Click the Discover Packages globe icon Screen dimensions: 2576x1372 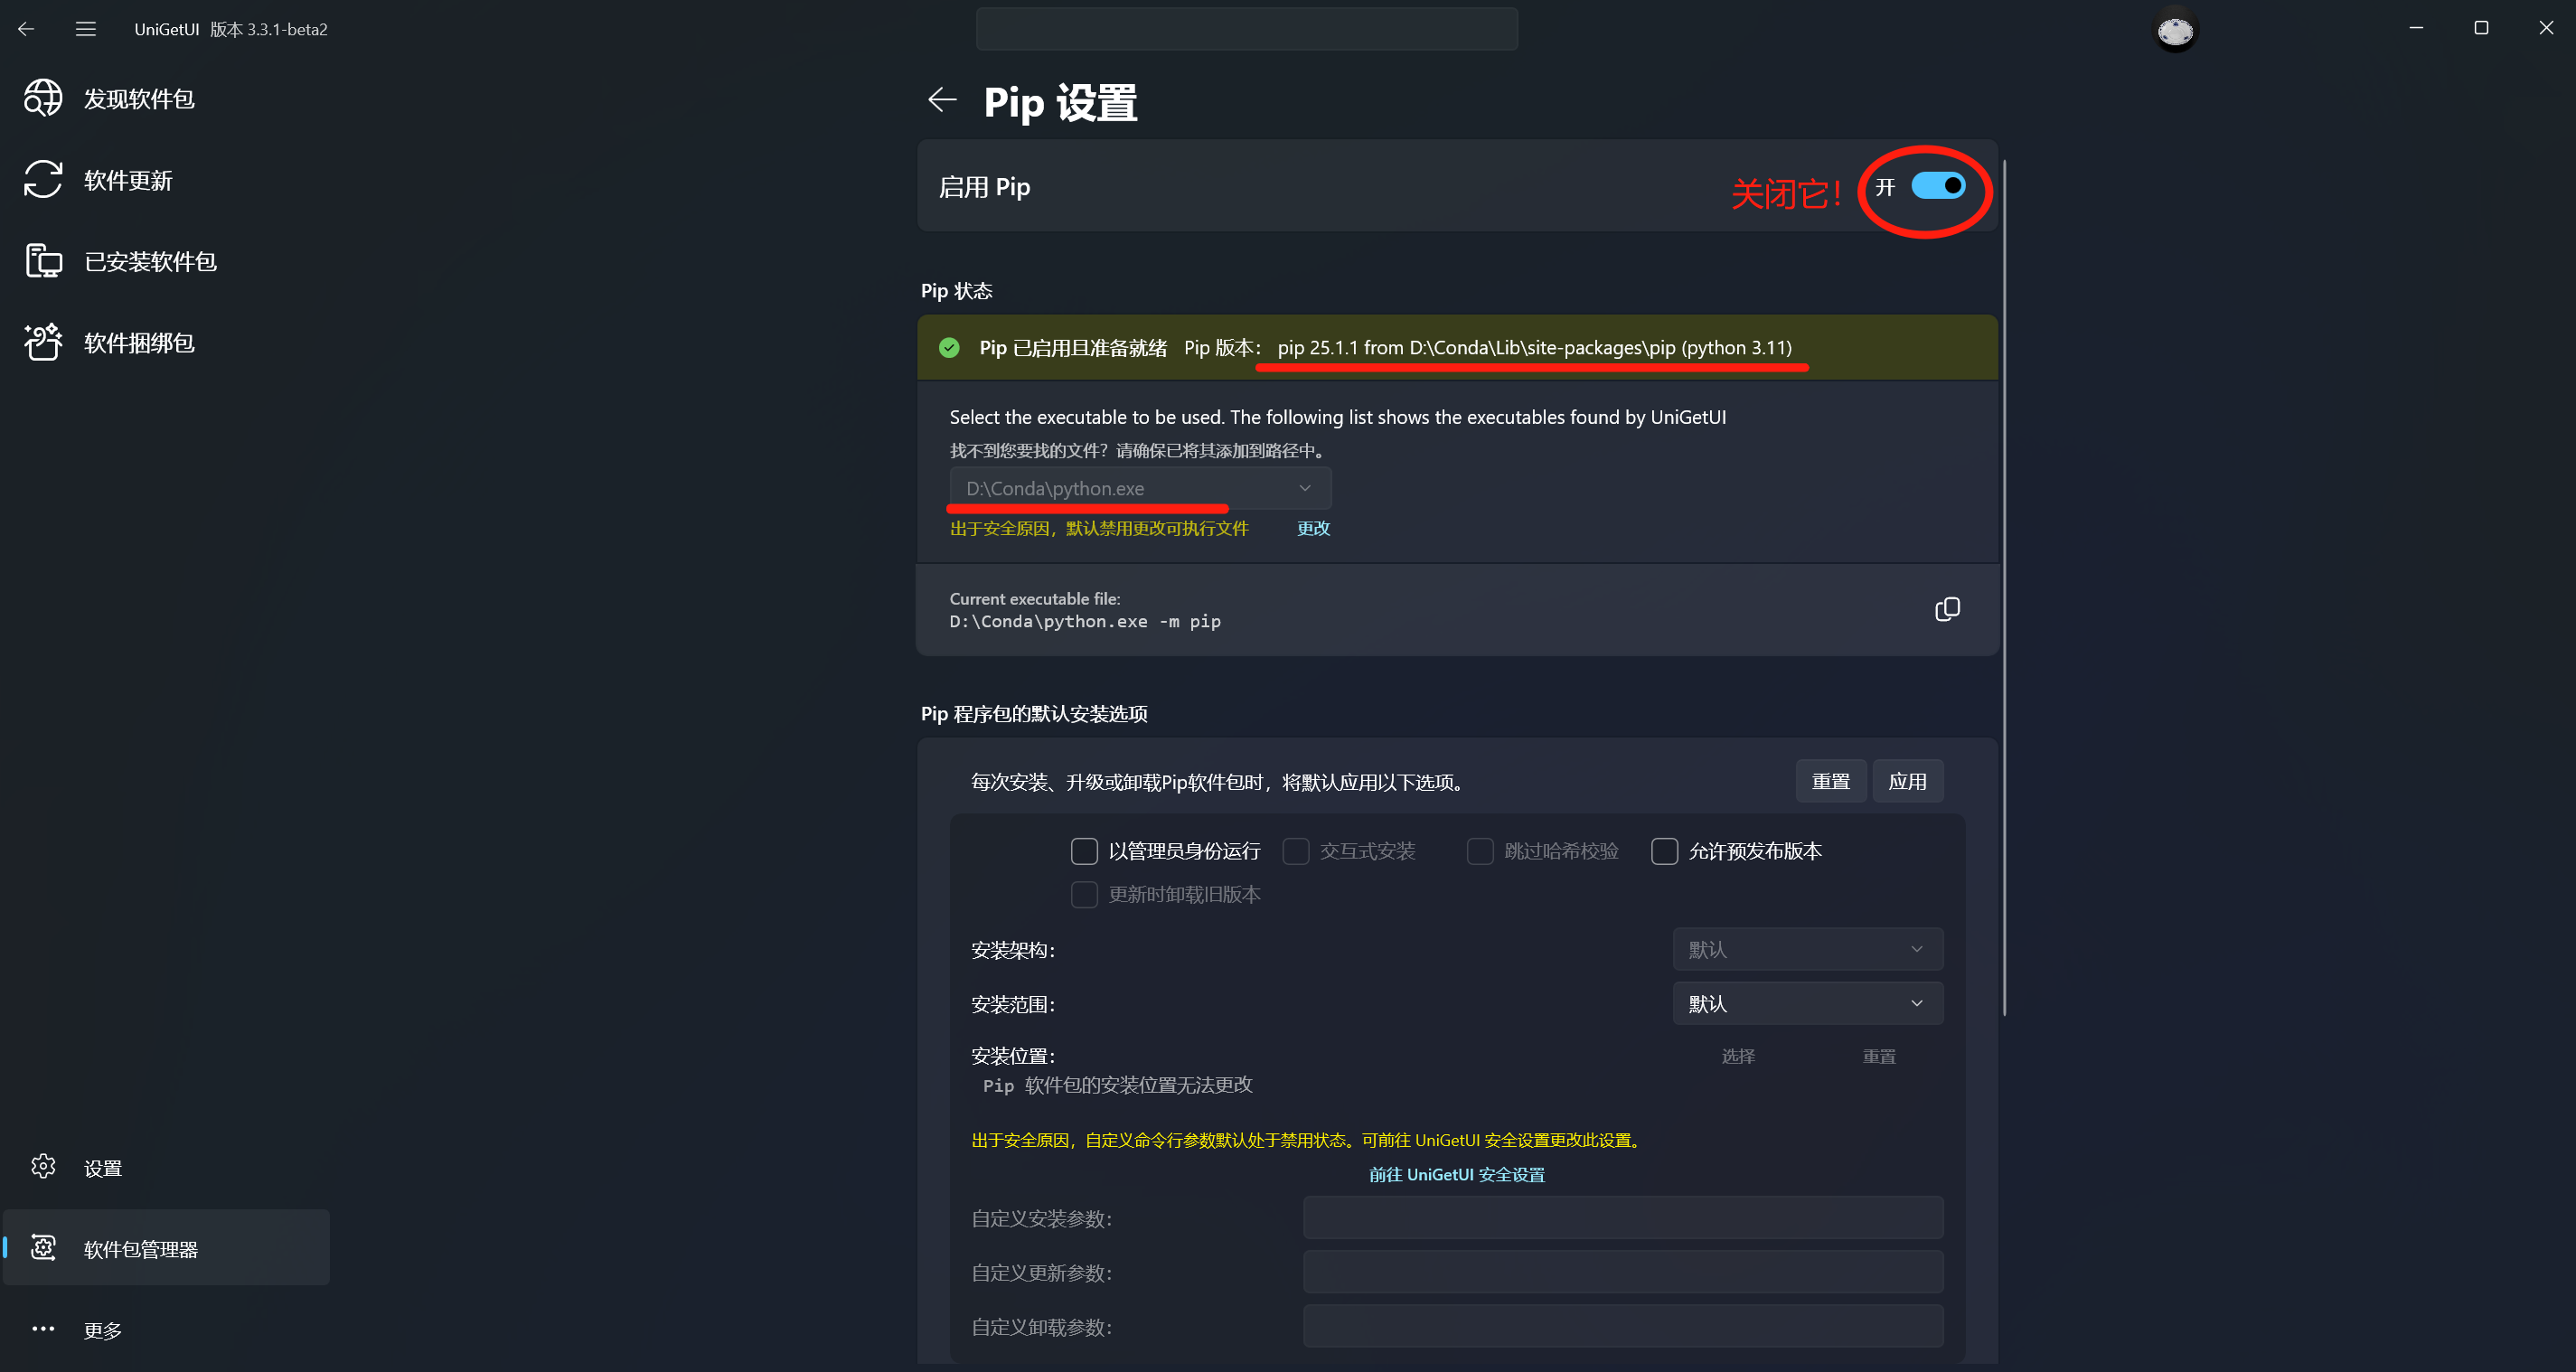pyautogui.click(x=43, y=98)
